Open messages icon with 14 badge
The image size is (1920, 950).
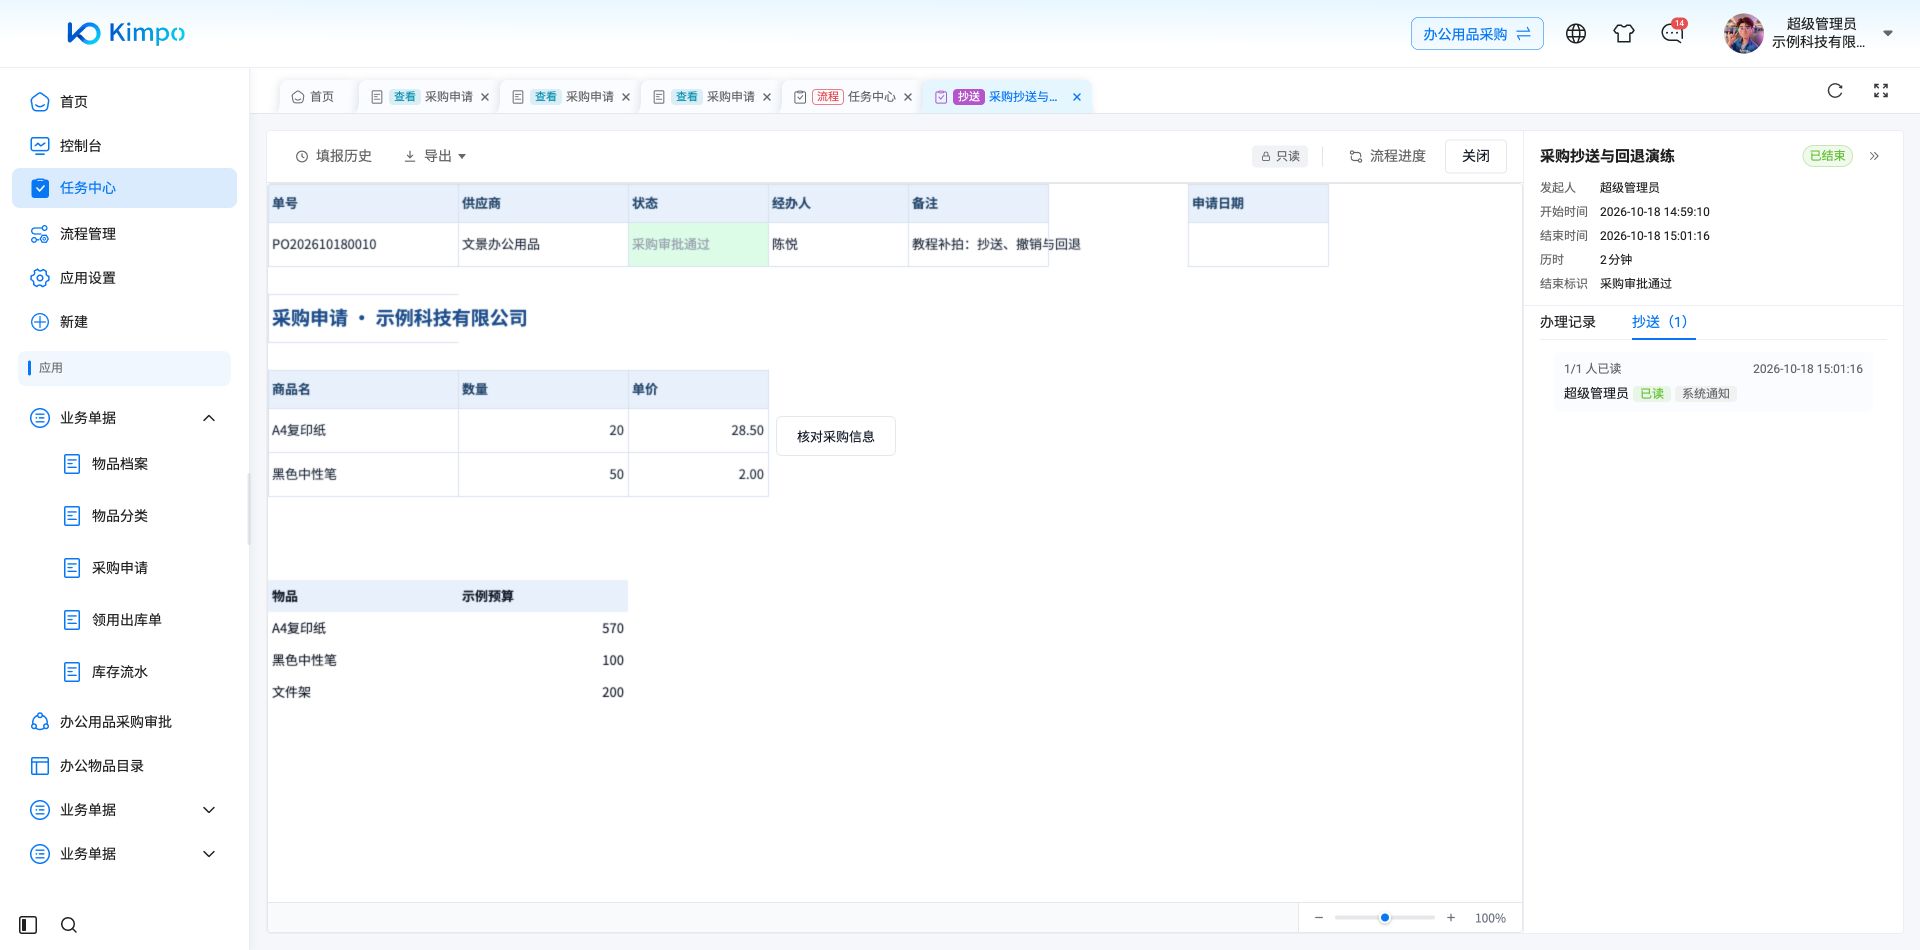click(x=1673, y=33)
